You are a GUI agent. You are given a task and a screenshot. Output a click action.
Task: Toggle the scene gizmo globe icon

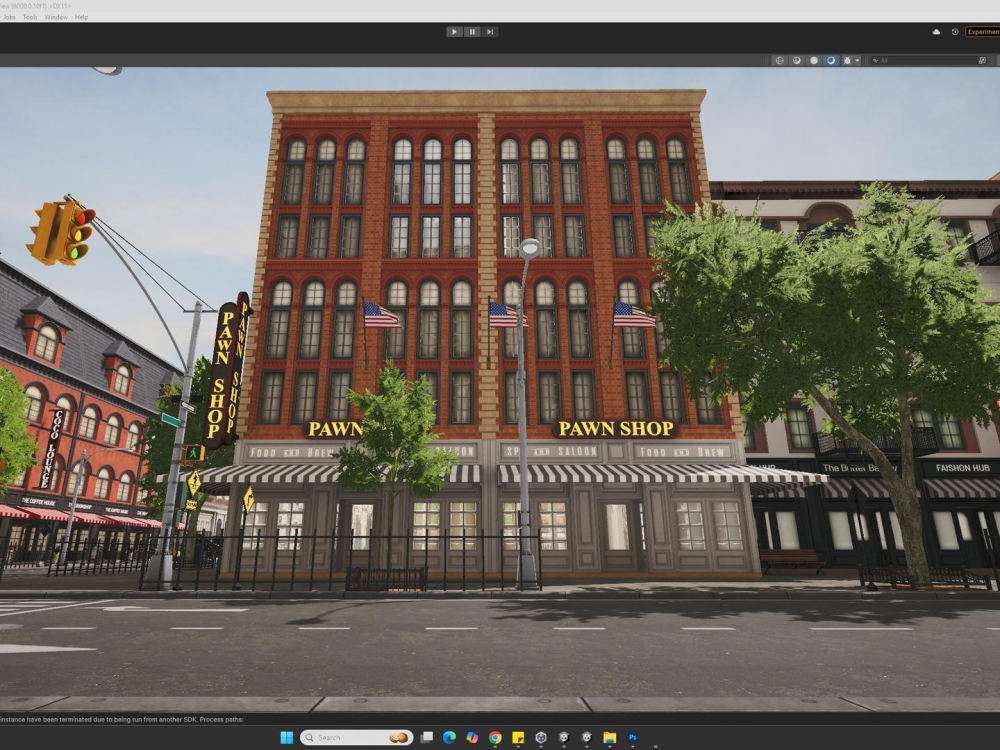coord(779,60)
